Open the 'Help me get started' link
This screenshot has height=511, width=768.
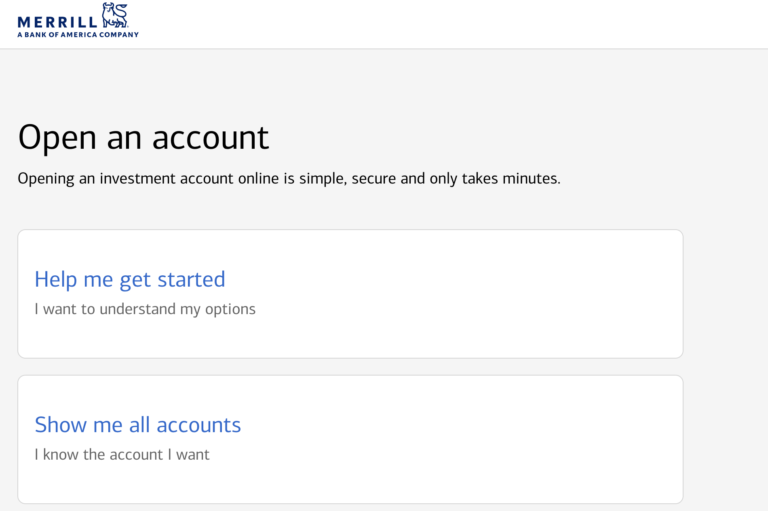coord(130,279)
